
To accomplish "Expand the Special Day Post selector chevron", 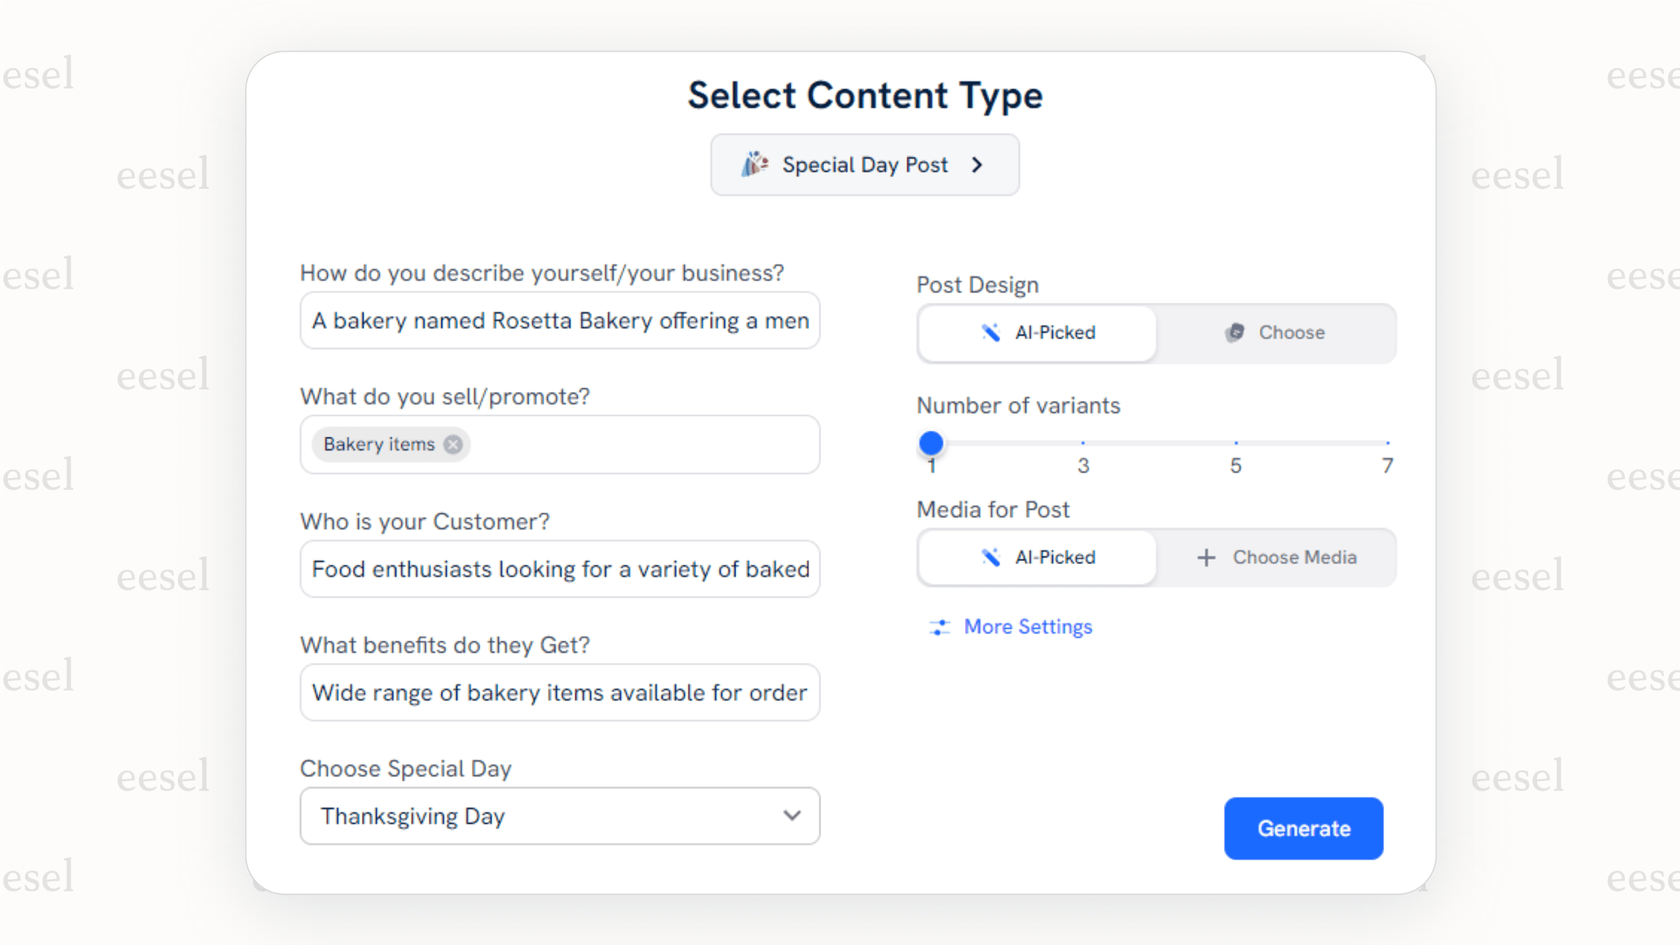I will coord(977,165).
